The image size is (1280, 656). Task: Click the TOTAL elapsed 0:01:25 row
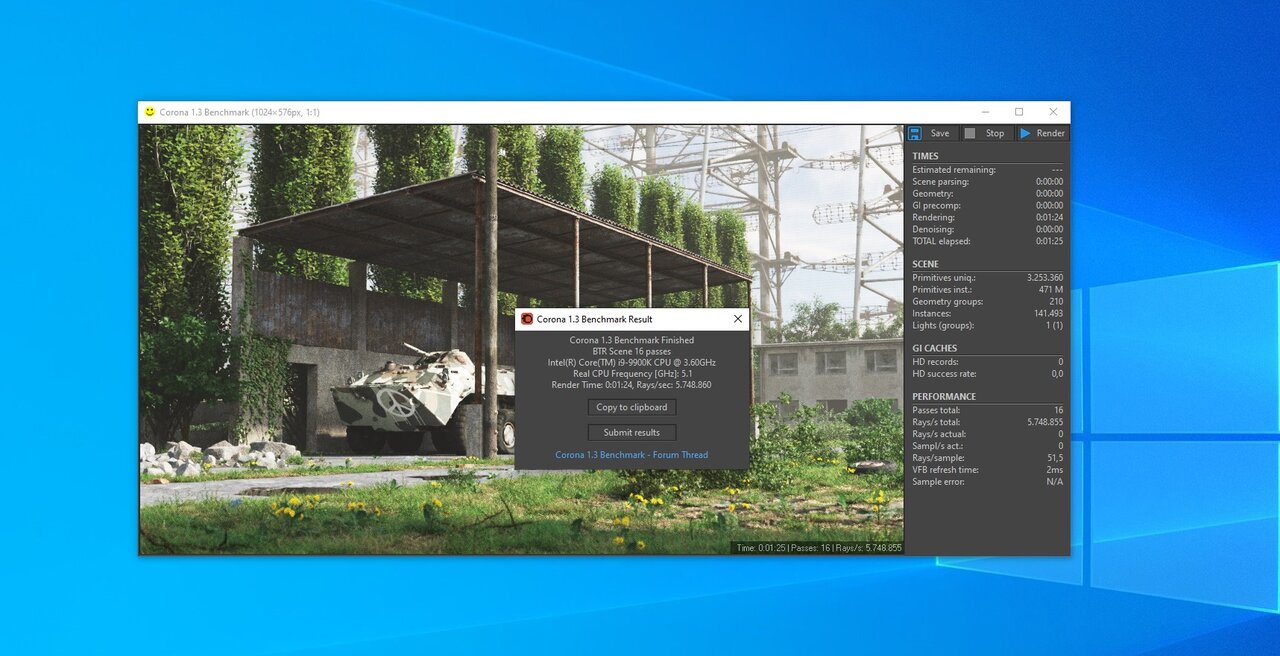(987, 242)
